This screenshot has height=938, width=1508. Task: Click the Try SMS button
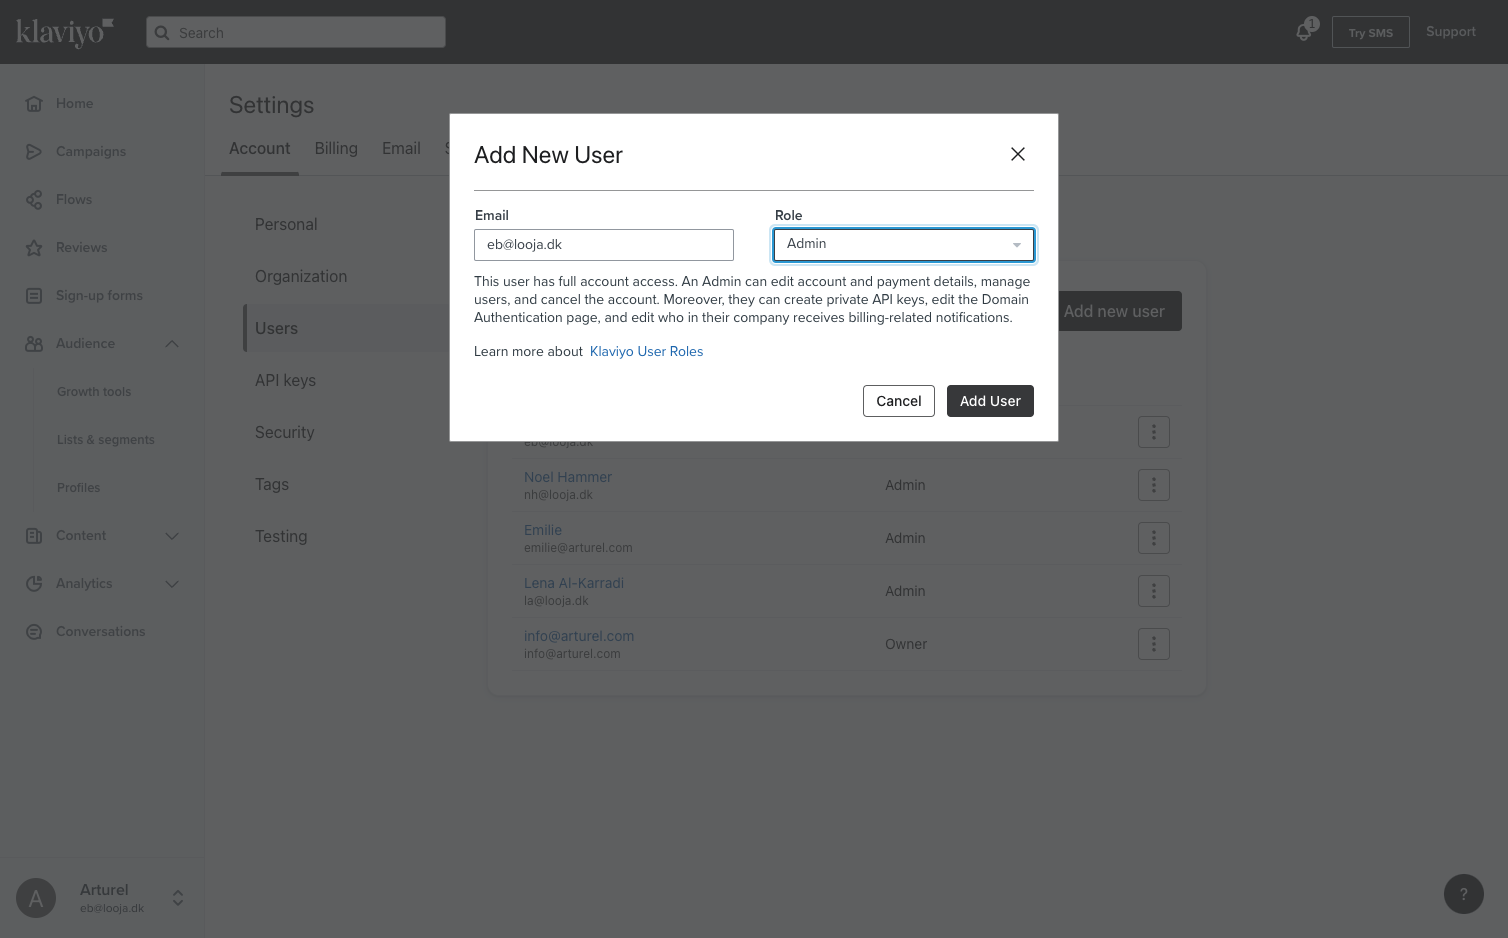coord(1370,32)
